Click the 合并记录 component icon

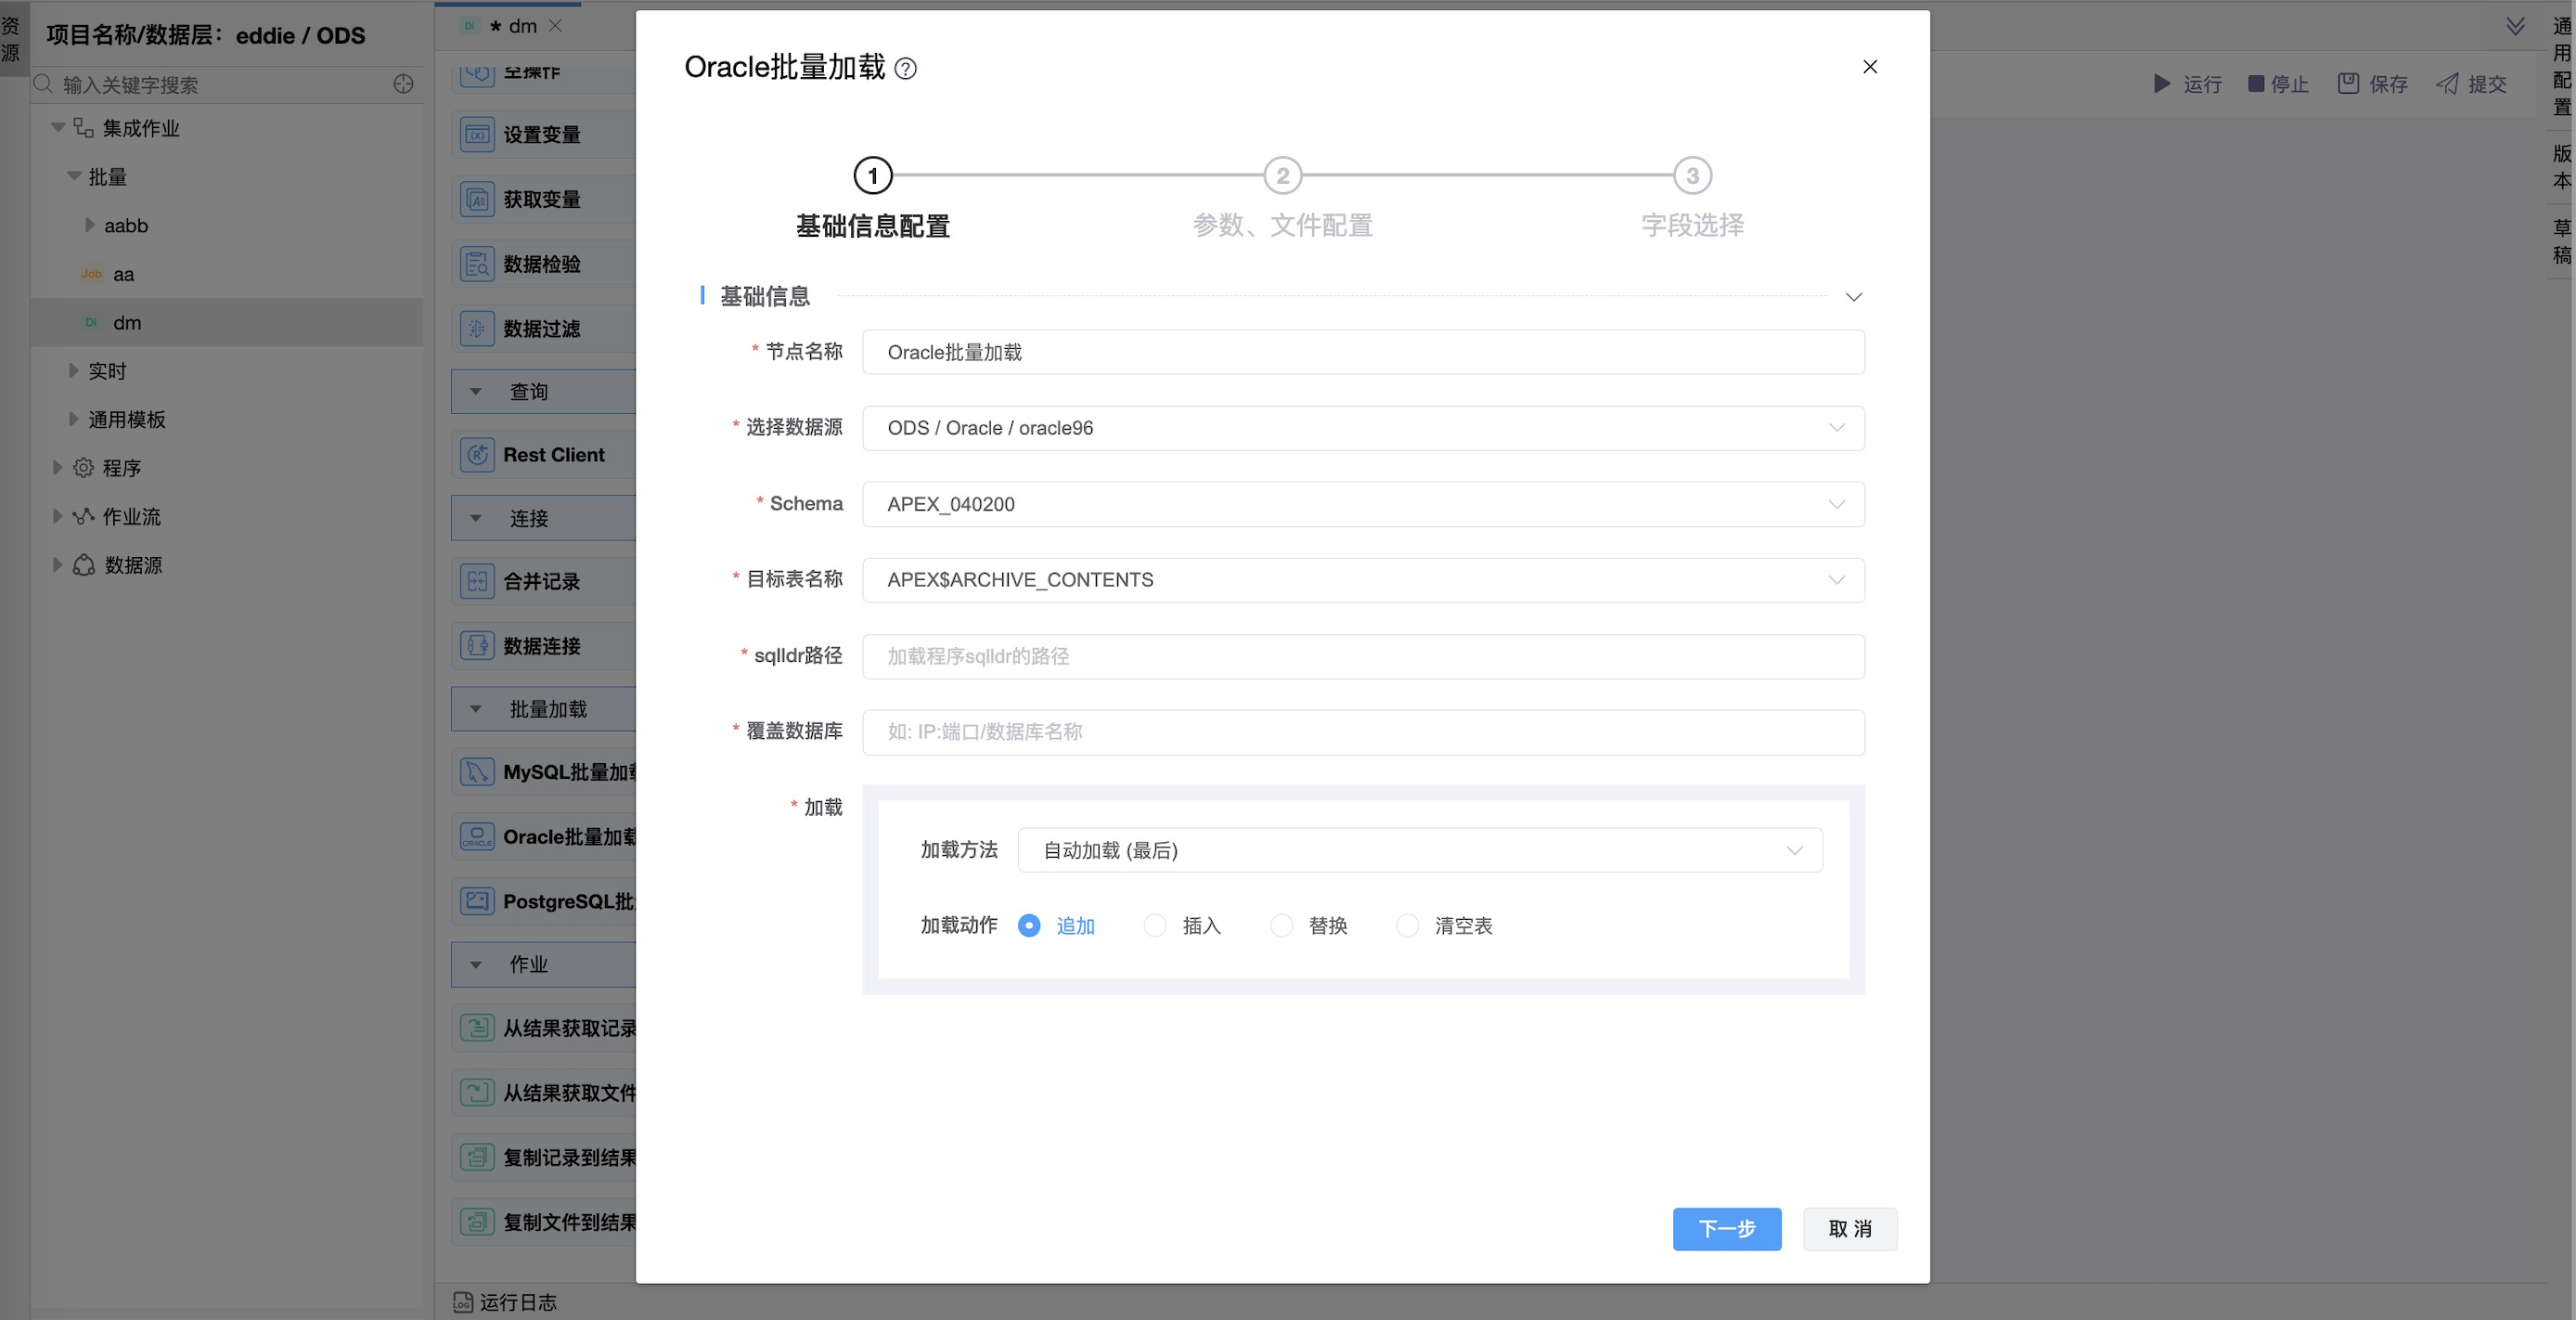(477, 581)
